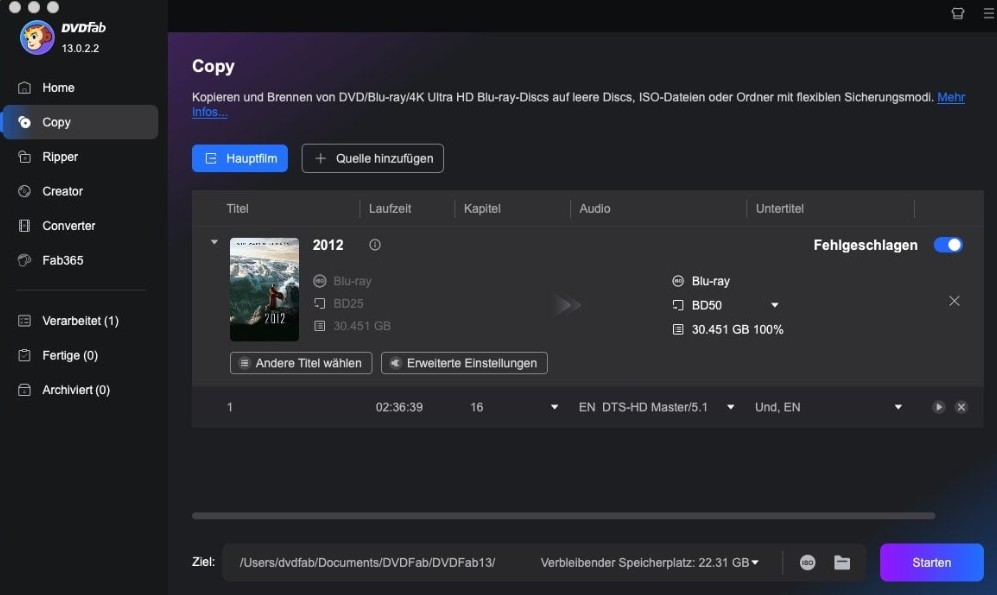The height and width of the screenshot is (595, 997).
Task: Click the 2012 movie poster thumbnail
Action: pos(264,289)
